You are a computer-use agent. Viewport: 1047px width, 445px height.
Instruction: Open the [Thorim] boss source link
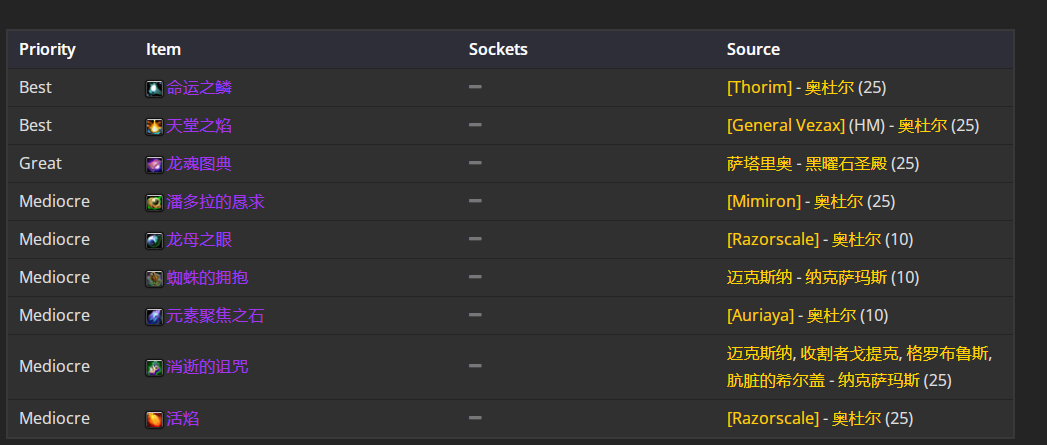coord(759,88)
